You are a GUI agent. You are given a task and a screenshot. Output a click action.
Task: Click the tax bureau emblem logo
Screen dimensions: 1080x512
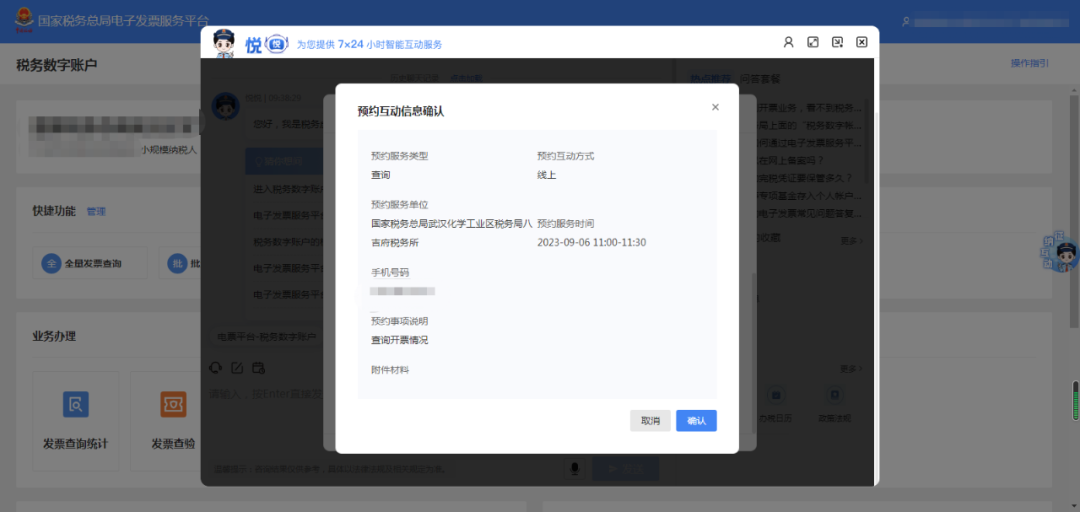(x=24, y=21)
